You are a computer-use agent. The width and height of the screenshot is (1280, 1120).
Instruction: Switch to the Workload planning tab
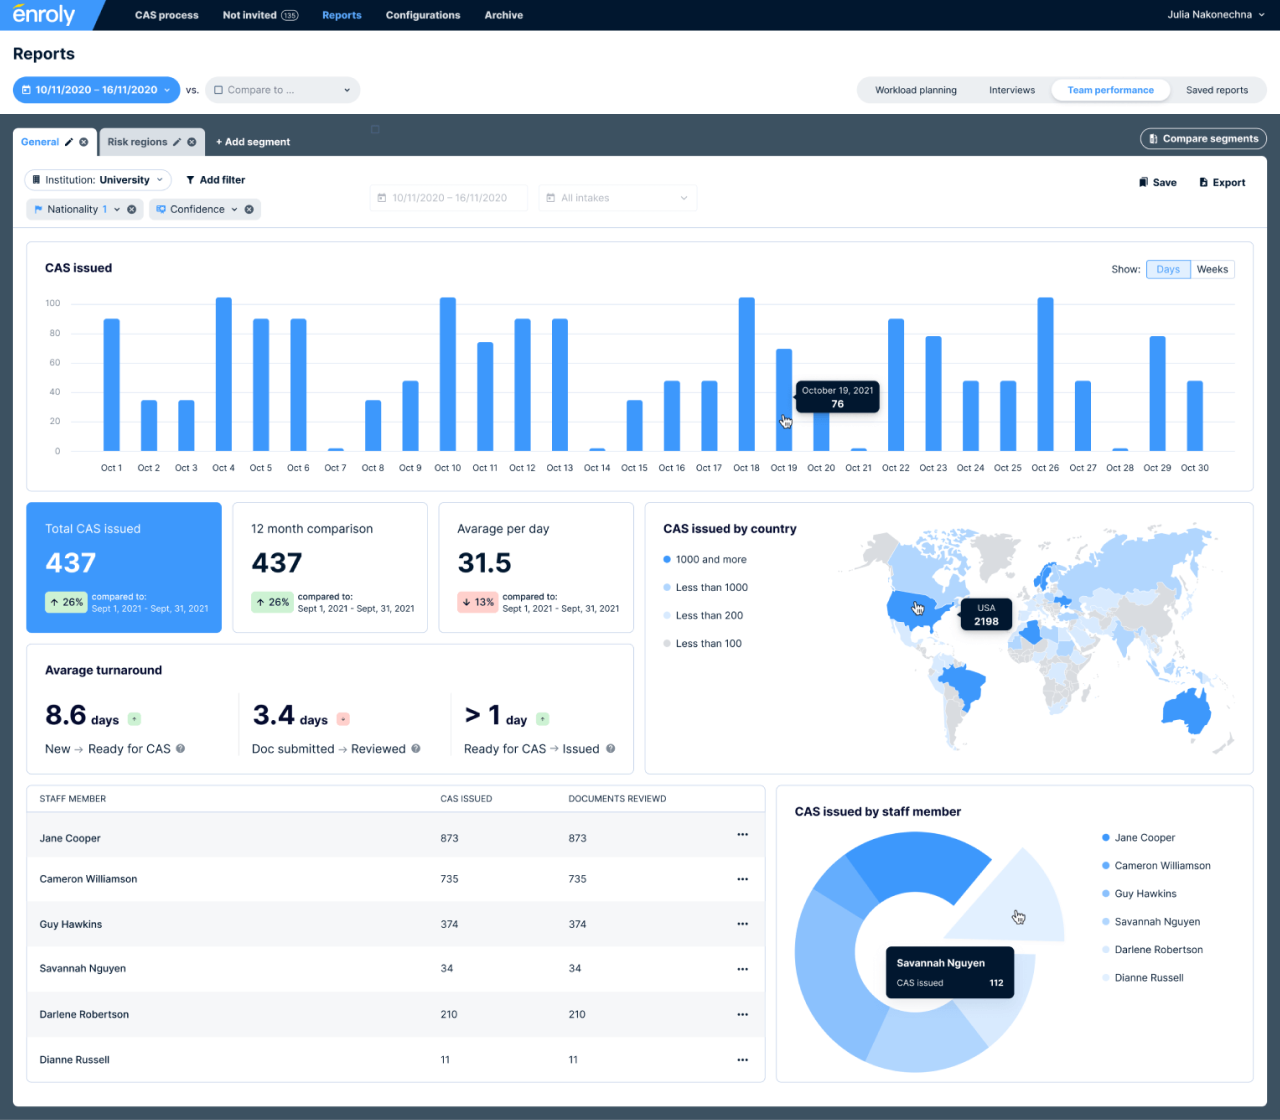tap(916, 90)
